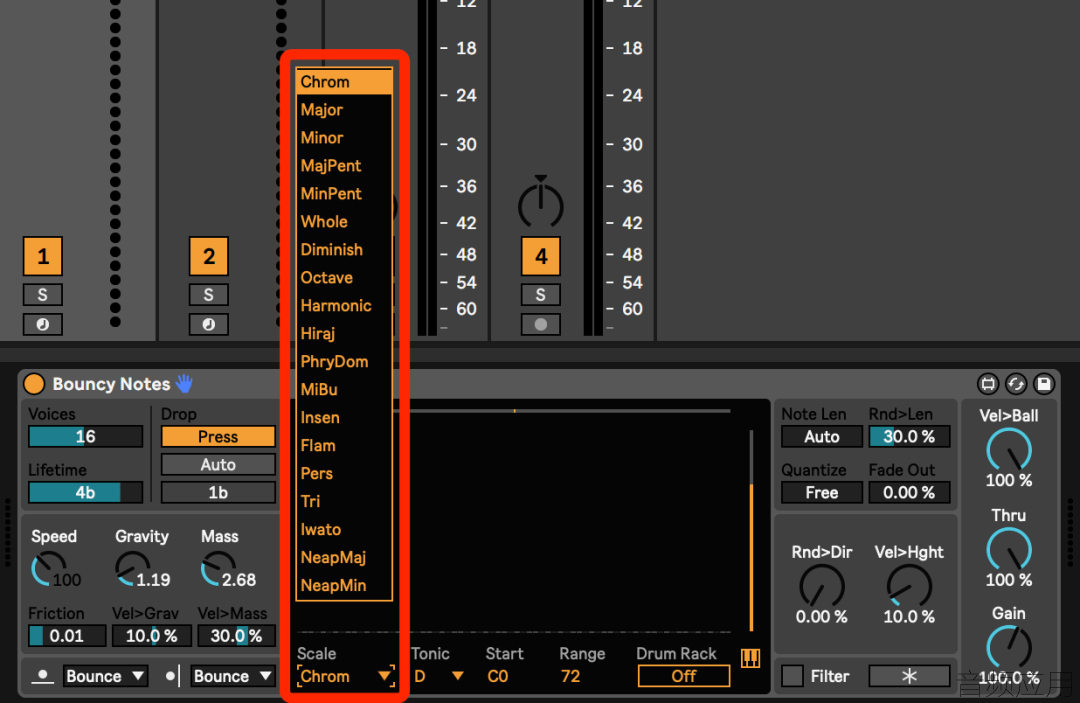Pick the Diminish scale option
This screenshot has width=1080, height=703.
(344, 250)
